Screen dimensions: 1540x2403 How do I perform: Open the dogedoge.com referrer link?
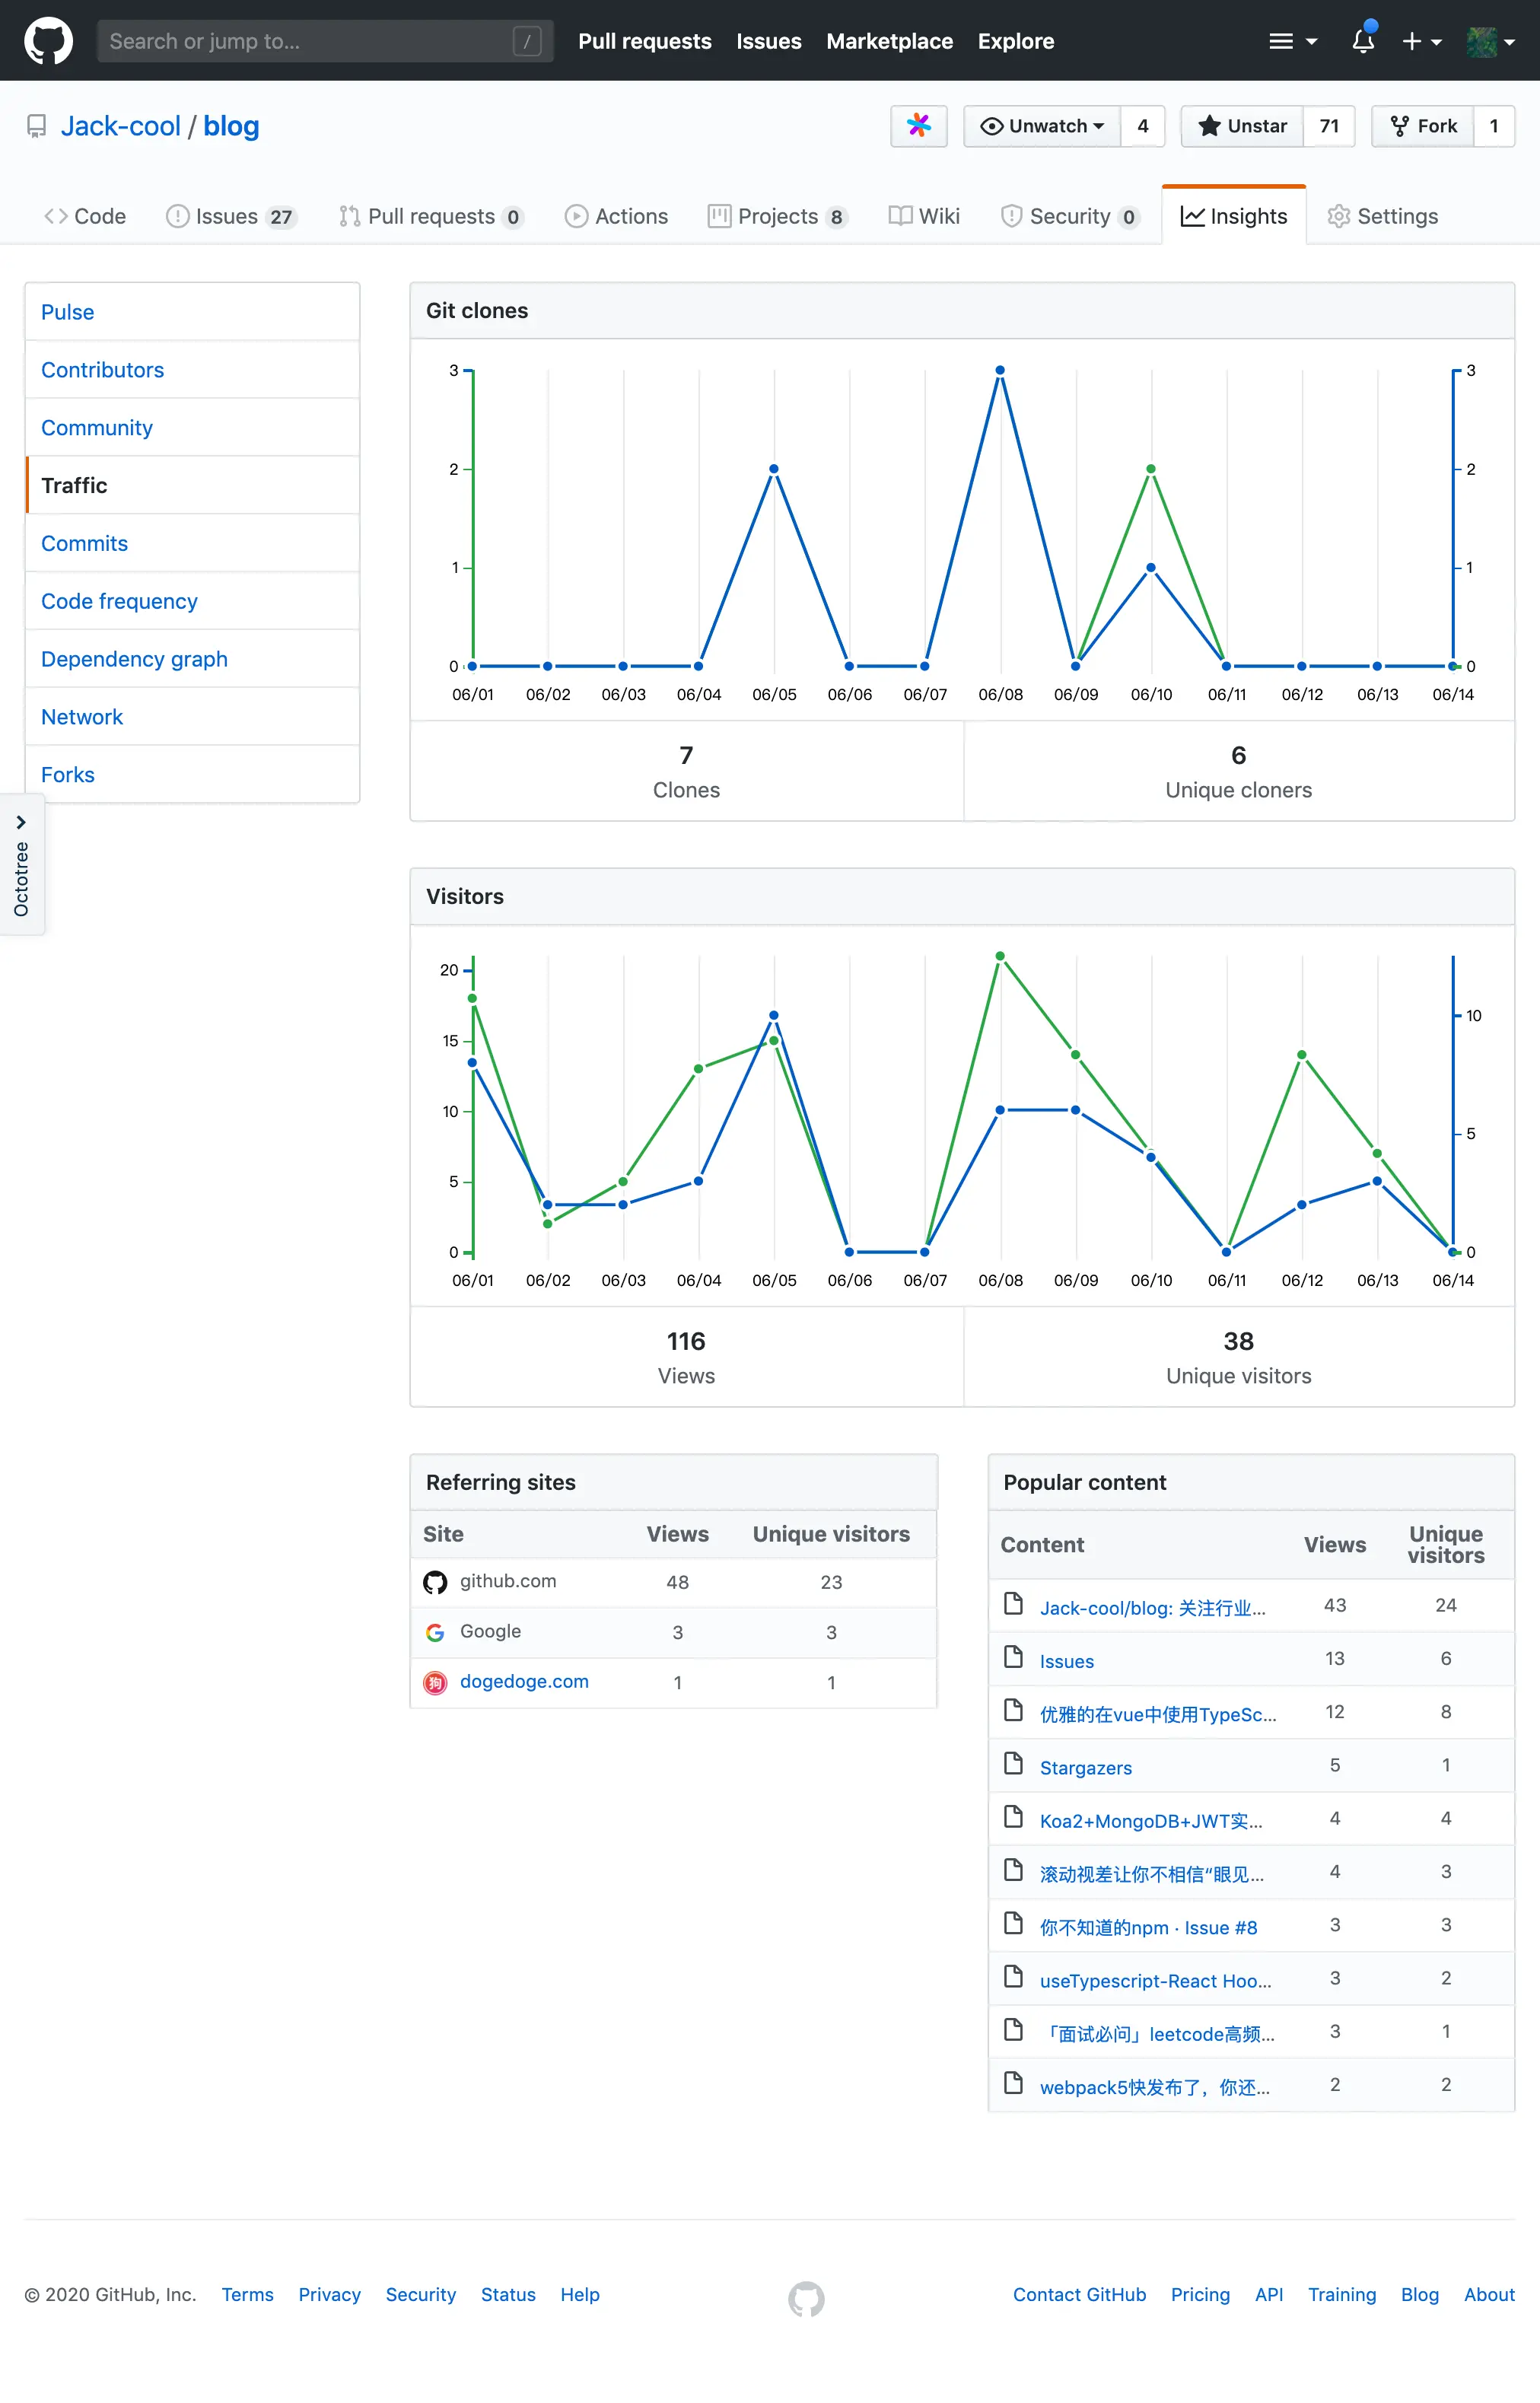click(x=524, y=1682)
